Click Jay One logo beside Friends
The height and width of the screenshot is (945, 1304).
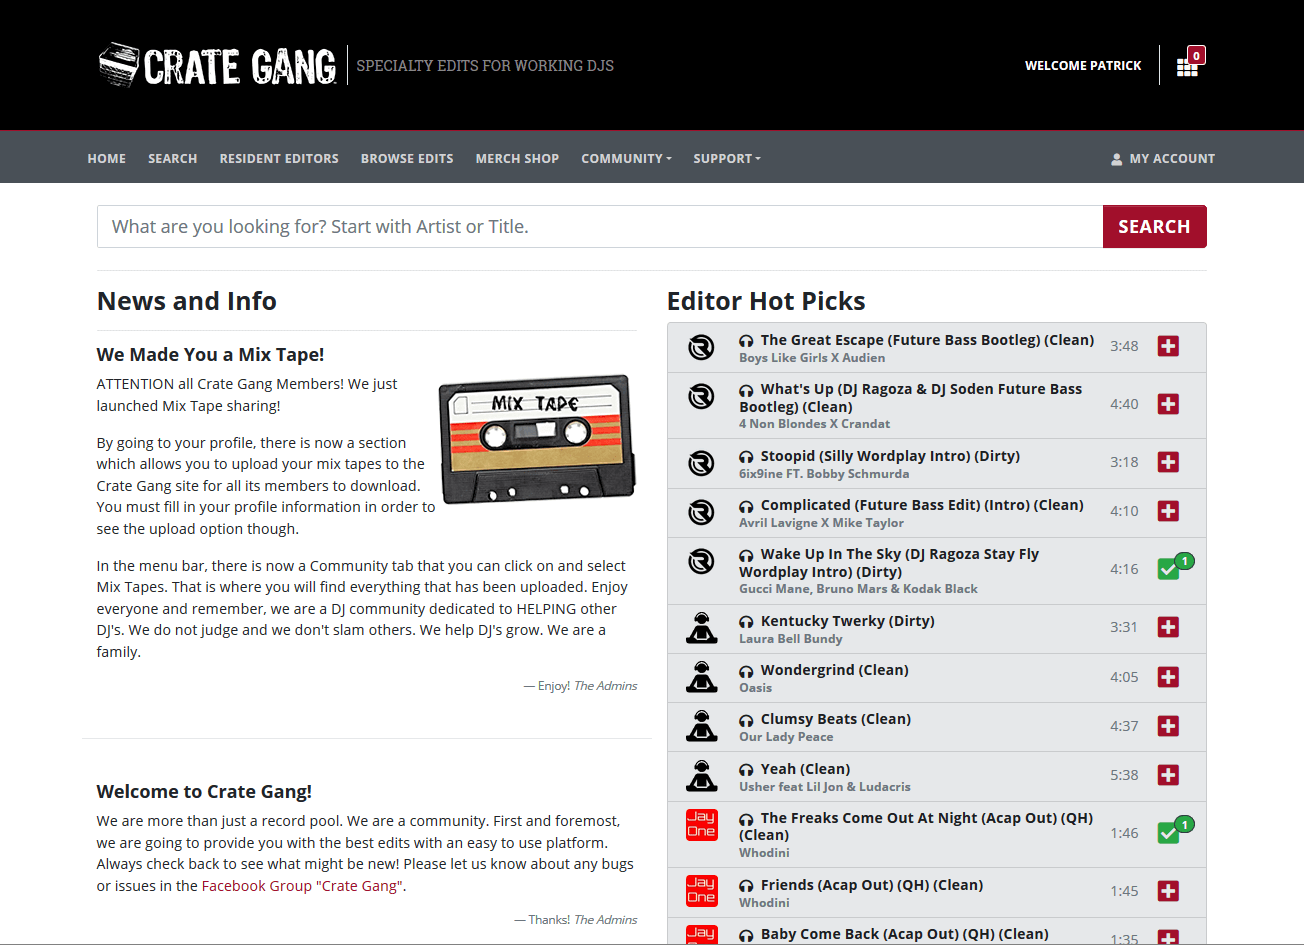(x=701, y=890)
